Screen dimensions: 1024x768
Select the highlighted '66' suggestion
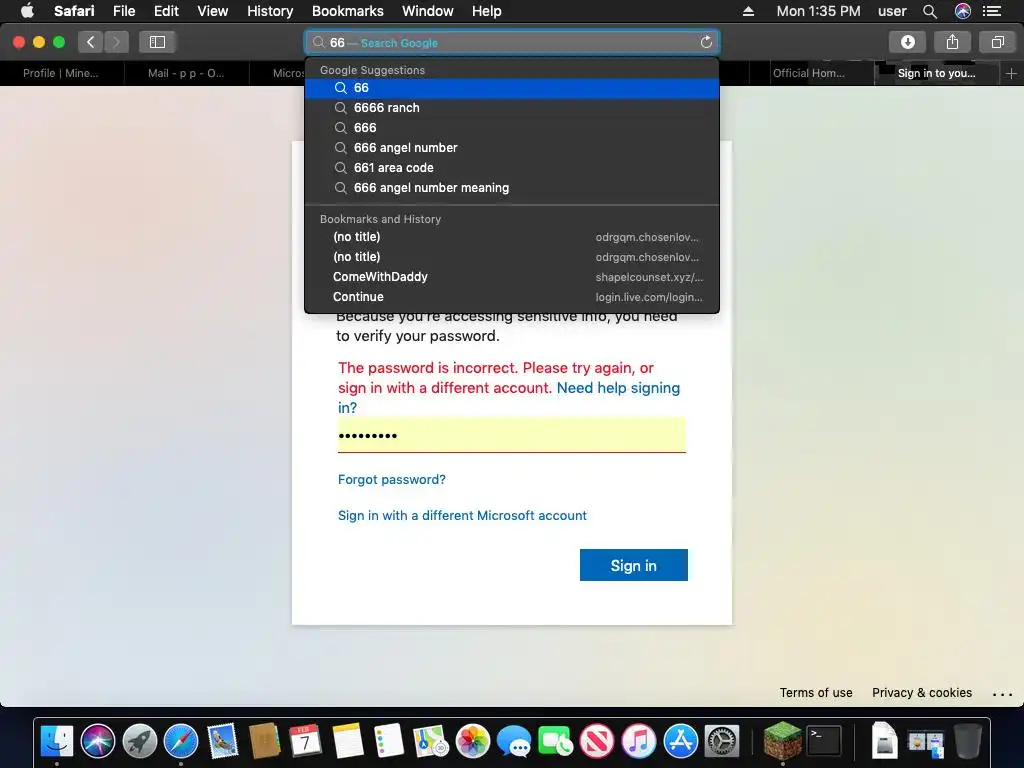(x=512, y=88)
